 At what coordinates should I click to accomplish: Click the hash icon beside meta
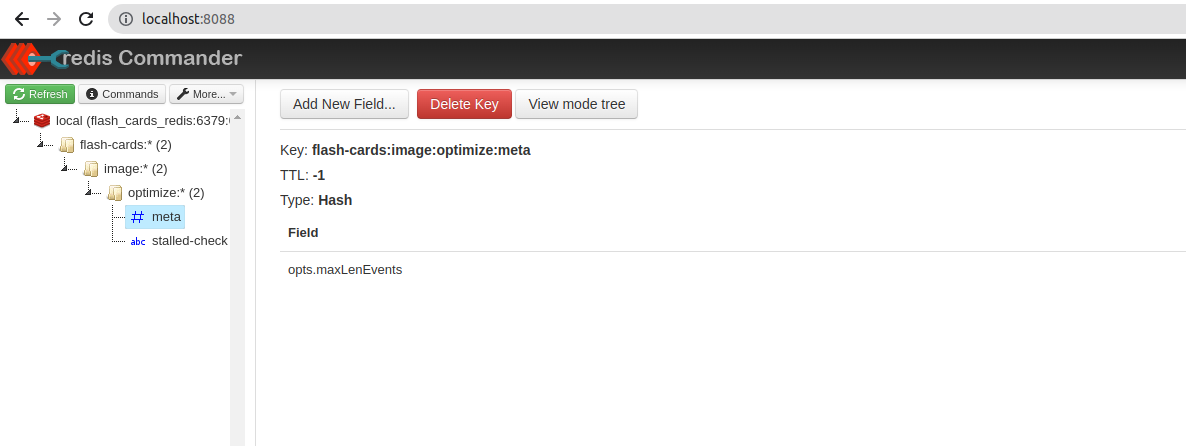point(138,217)
